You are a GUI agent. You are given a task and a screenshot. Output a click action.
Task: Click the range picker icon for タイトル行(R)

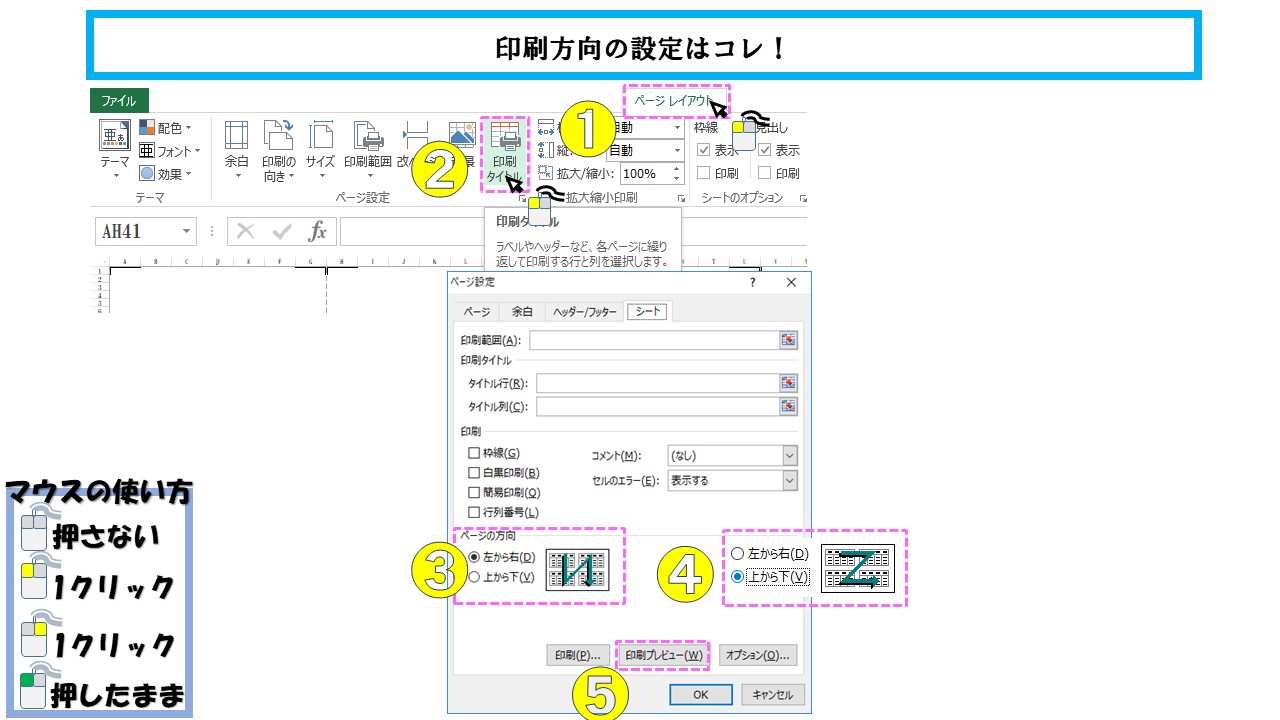(789, 383)
